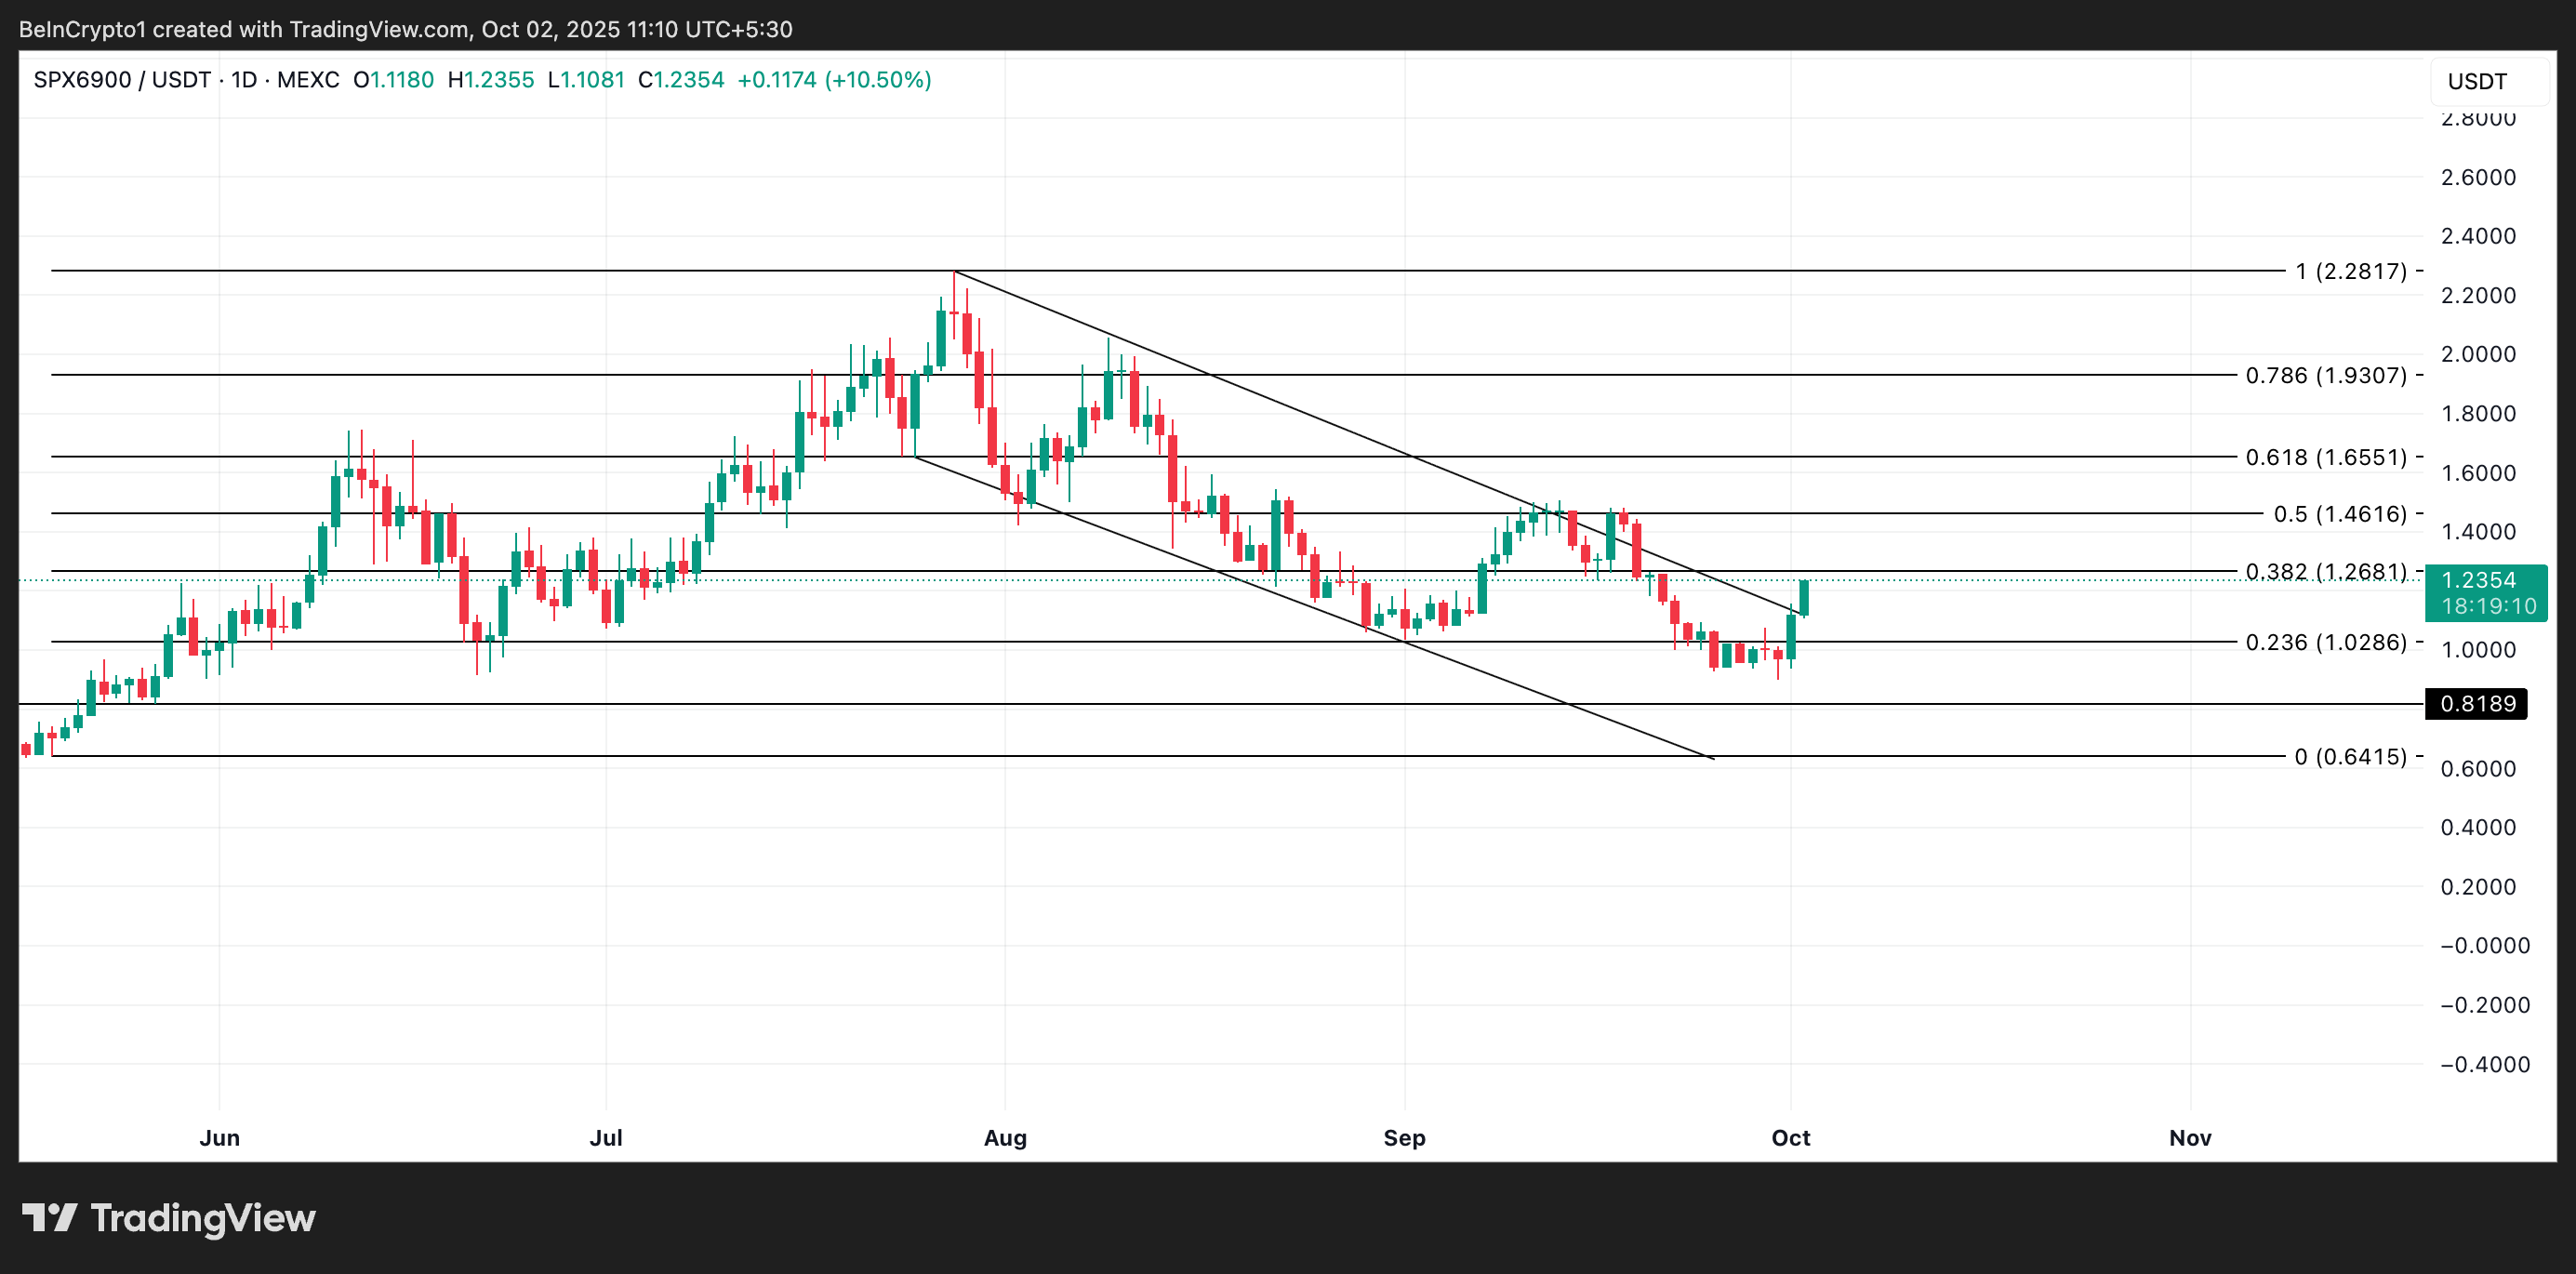Viewport: 2576px width, 1274px height.
Task: Click the 0.8189 black price label
Action: pos(2476,704)
